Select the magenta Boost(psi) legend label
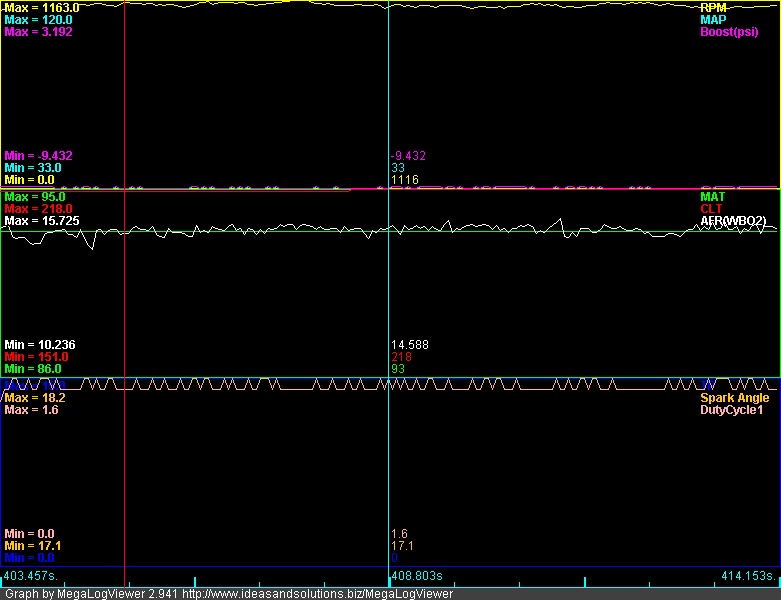 pos(729,32)
